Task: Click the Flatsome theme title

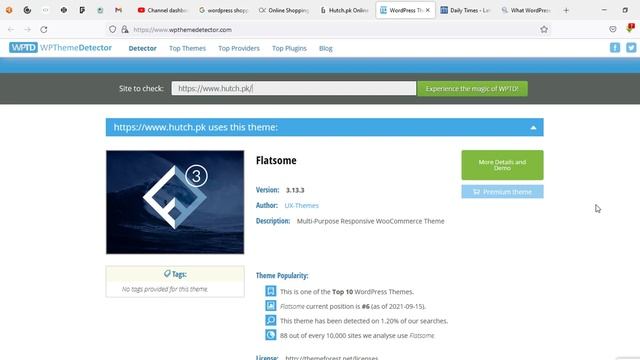Action: [276, 160]
